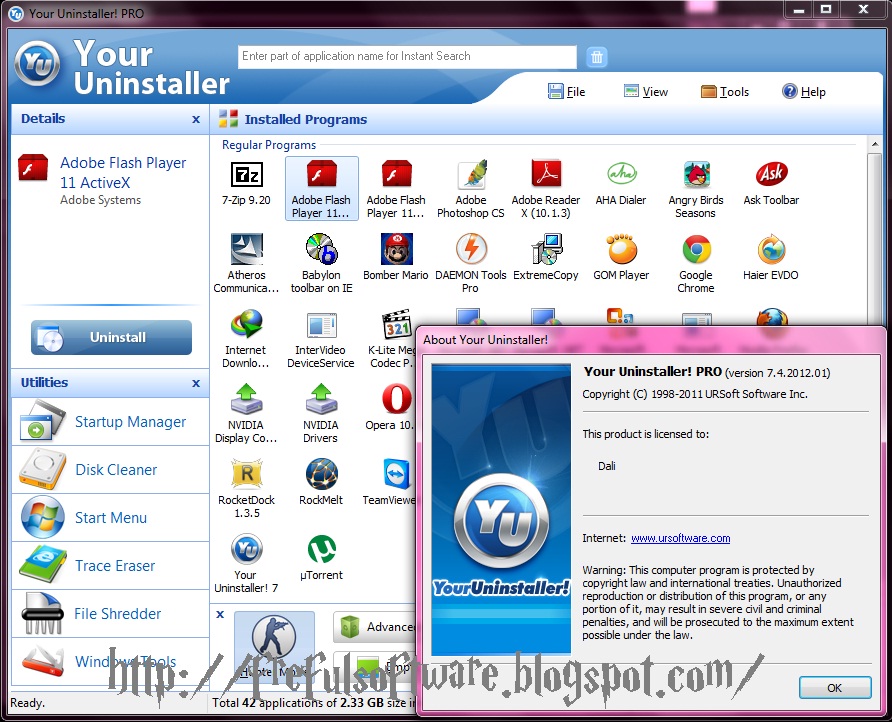Click the Regular Programs group header

269,145
